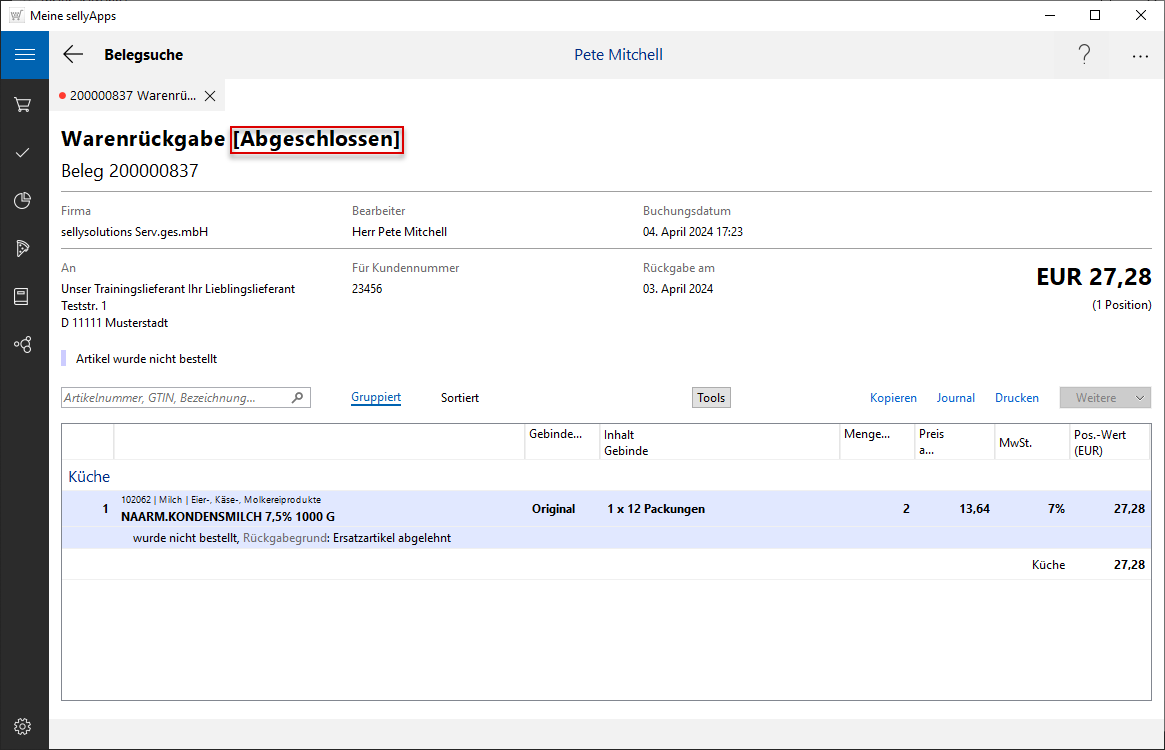
Task: Open the three-dot more options menu
Action: pyautogui.click(x=1140, y=56)
